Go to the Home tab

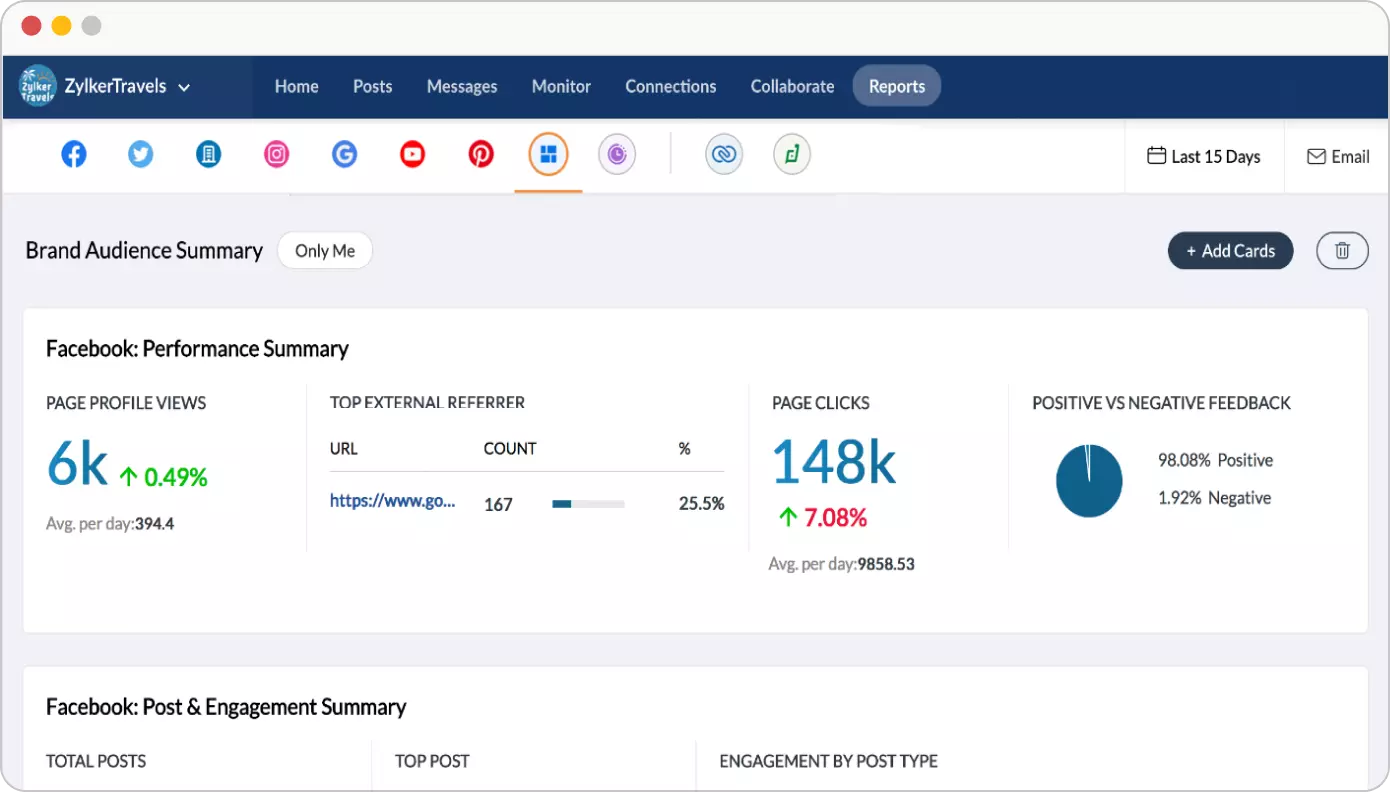coord(296,87)
